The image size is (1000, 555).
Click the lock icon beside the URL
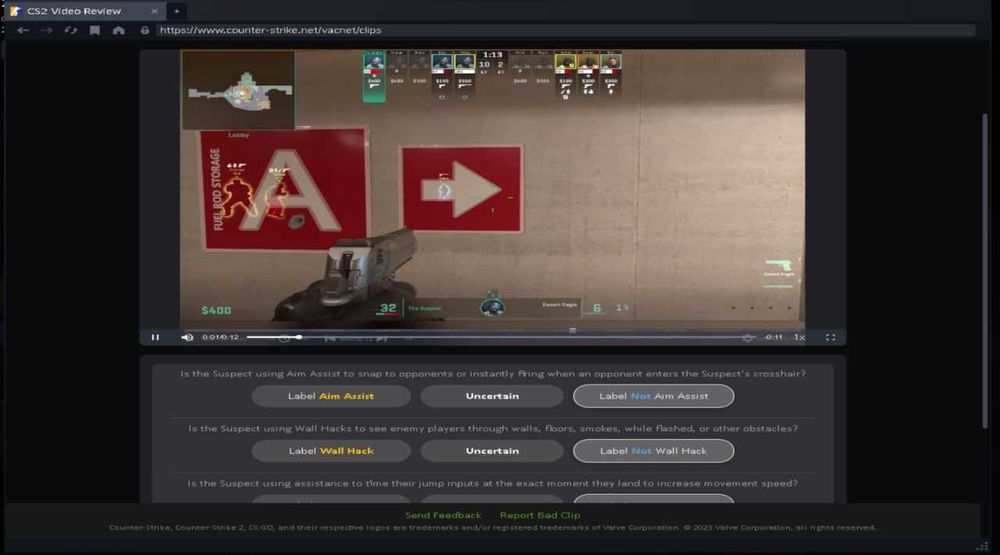(145, 30)
